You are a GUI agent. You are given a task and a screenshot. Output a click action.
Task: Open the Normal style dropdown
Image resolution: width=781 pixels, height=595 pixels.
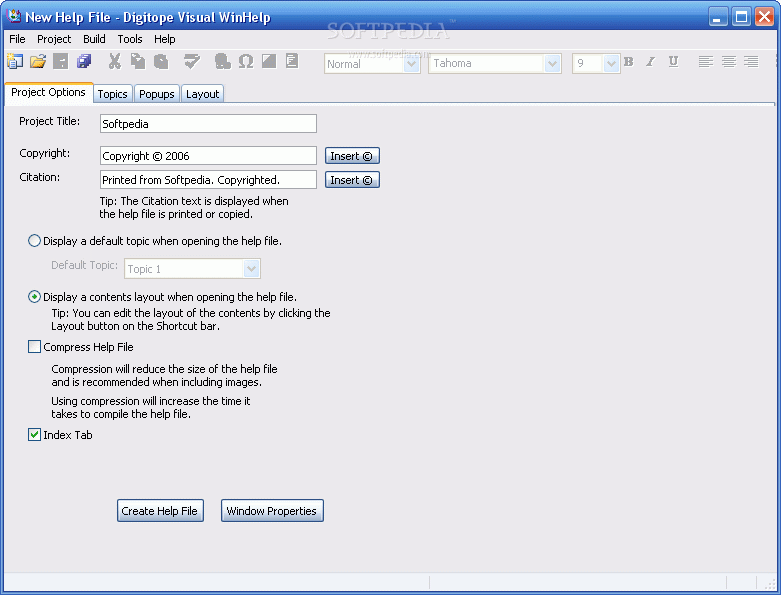coord(411,64)
